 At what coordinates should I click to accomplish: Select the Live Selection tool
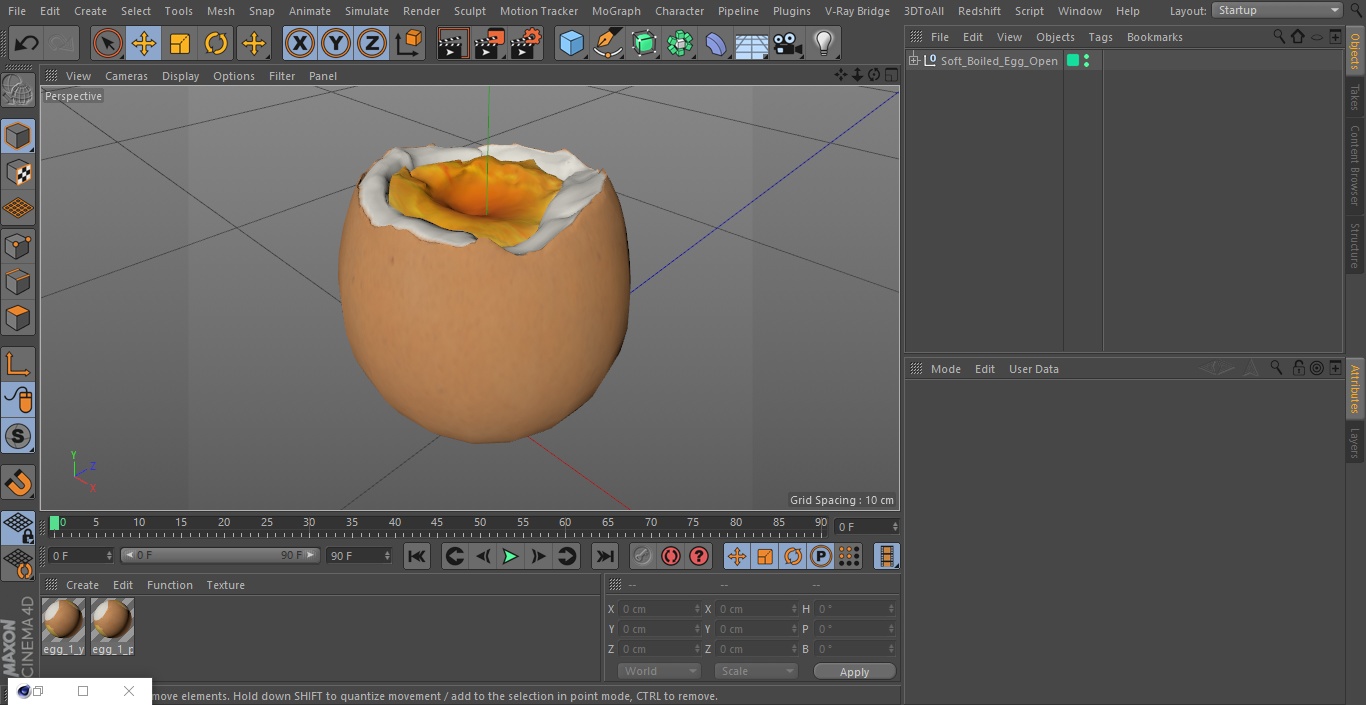click(x=108, y=43)
